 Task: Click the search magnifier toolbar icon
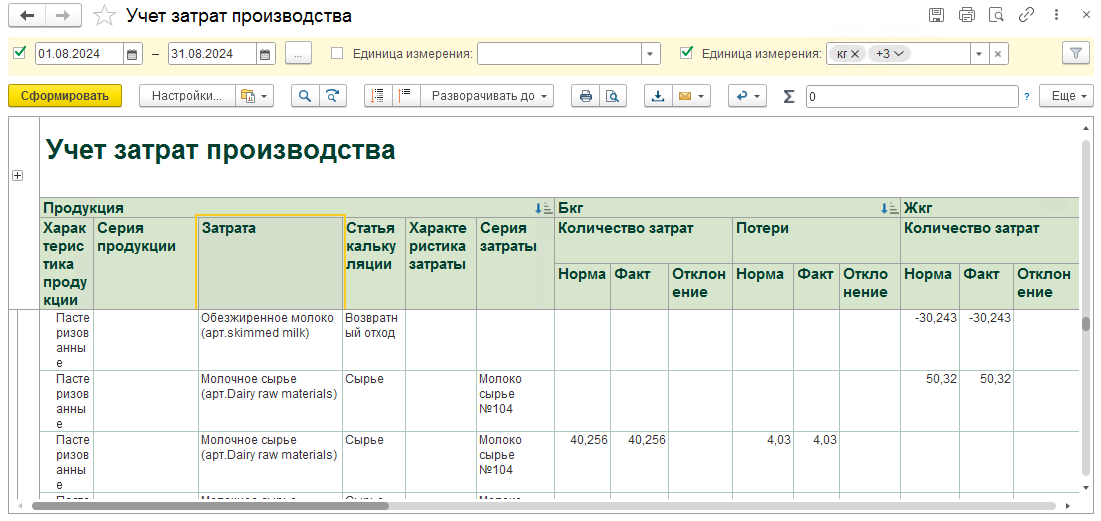[x=305, y=96]
